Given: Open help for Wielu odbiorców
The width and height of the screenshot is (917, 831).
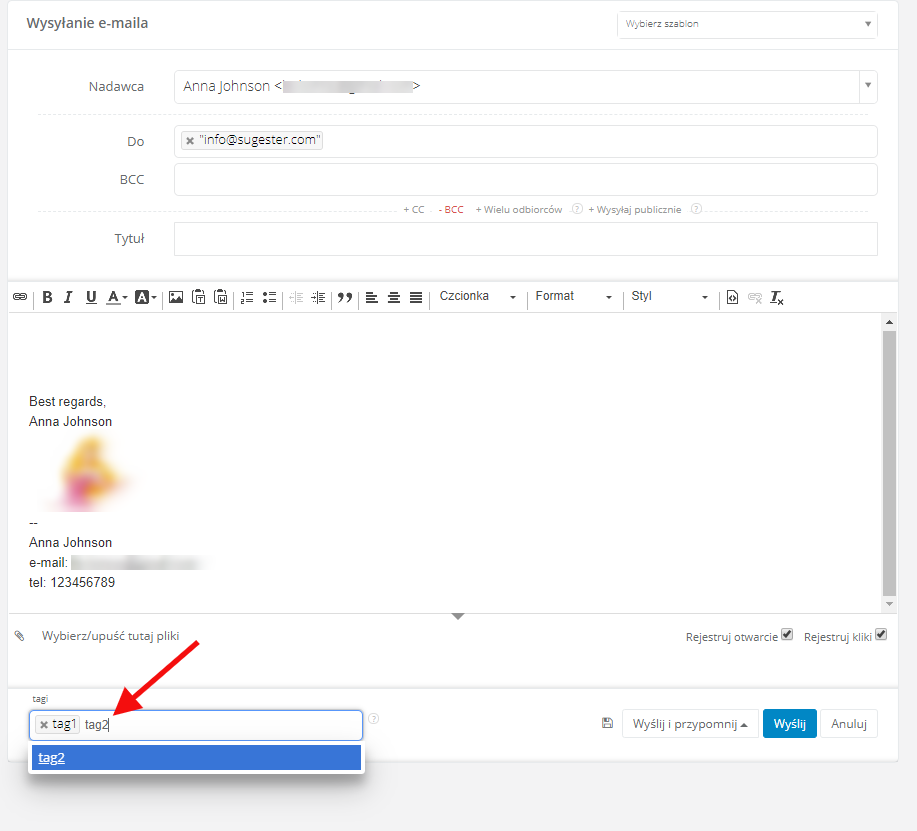Looking at the screenshot, I should click(577, 209).
